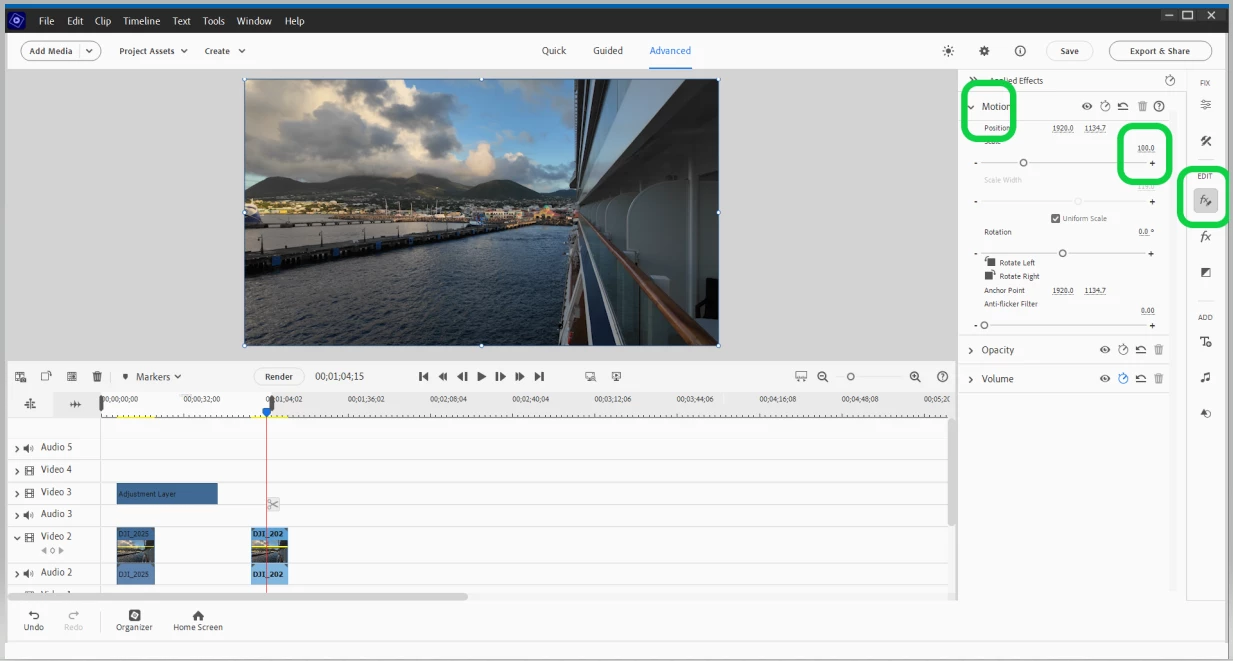1233x661 pixels.
Task: Open the Tools panel with the wrench icon
Action: [1205, 141]
